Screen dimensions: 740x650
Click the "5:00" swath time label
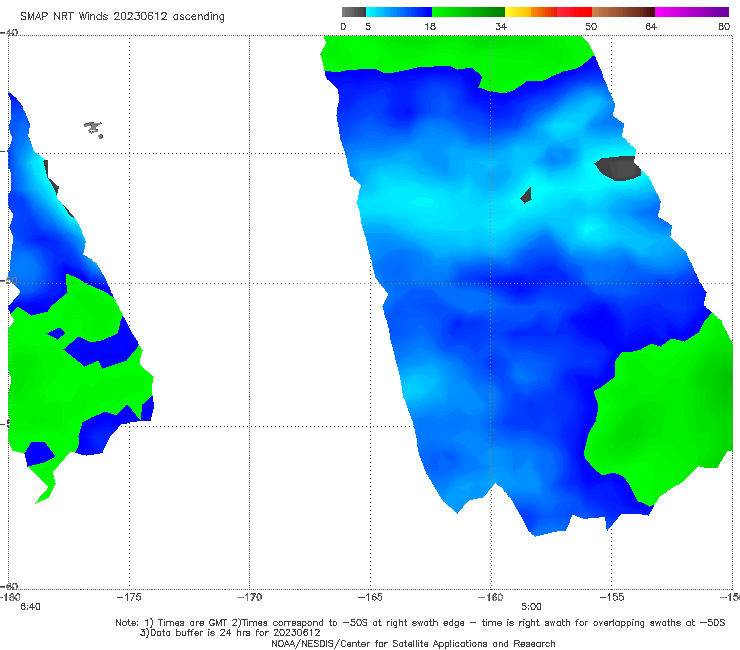[x=531, y=607]
